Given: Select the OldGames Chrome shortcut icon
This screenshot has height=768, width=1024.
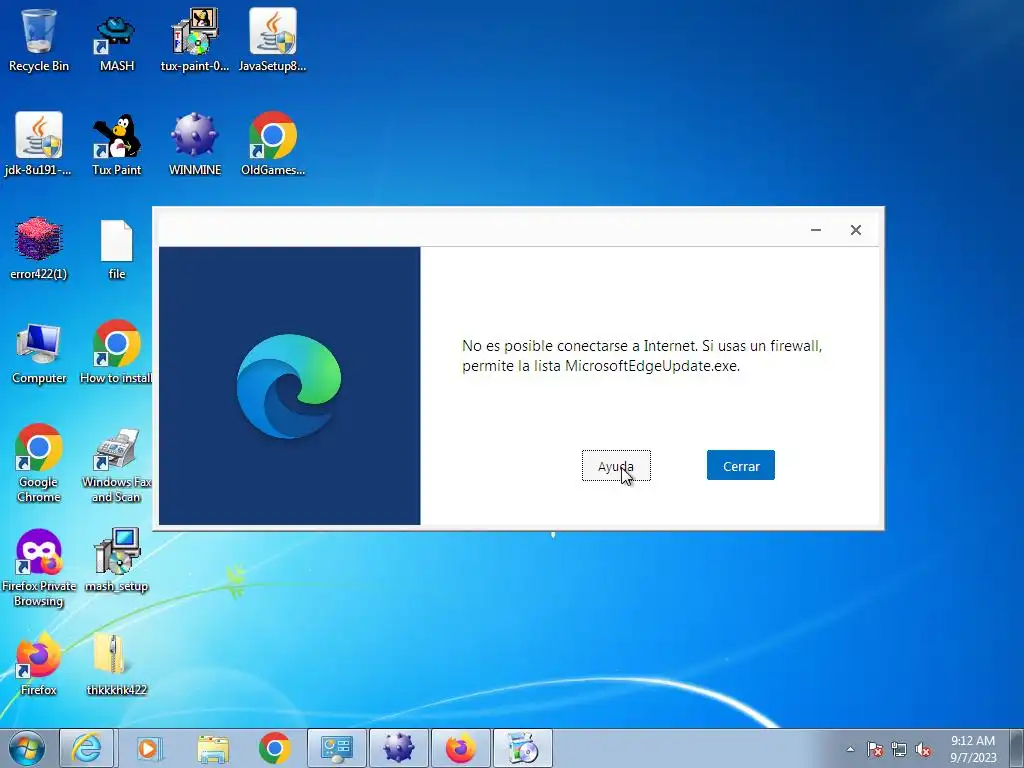Looking at the screenshot, I should click(272, 144).
